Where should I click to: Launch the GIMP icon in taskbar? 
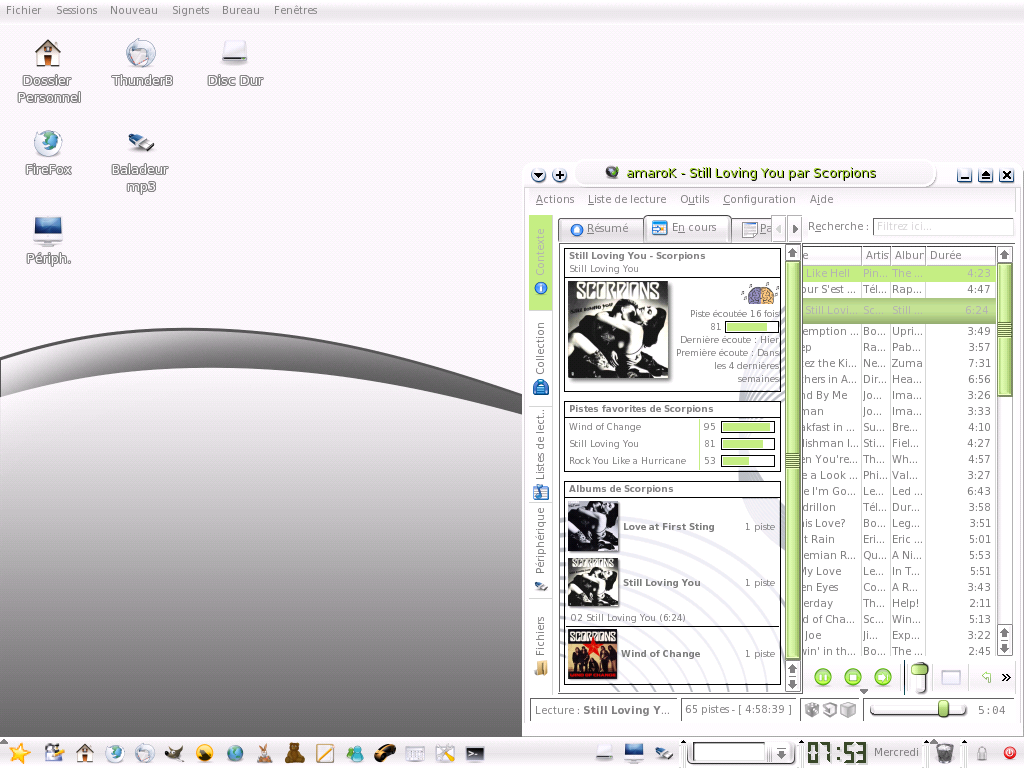pos(174,754)
